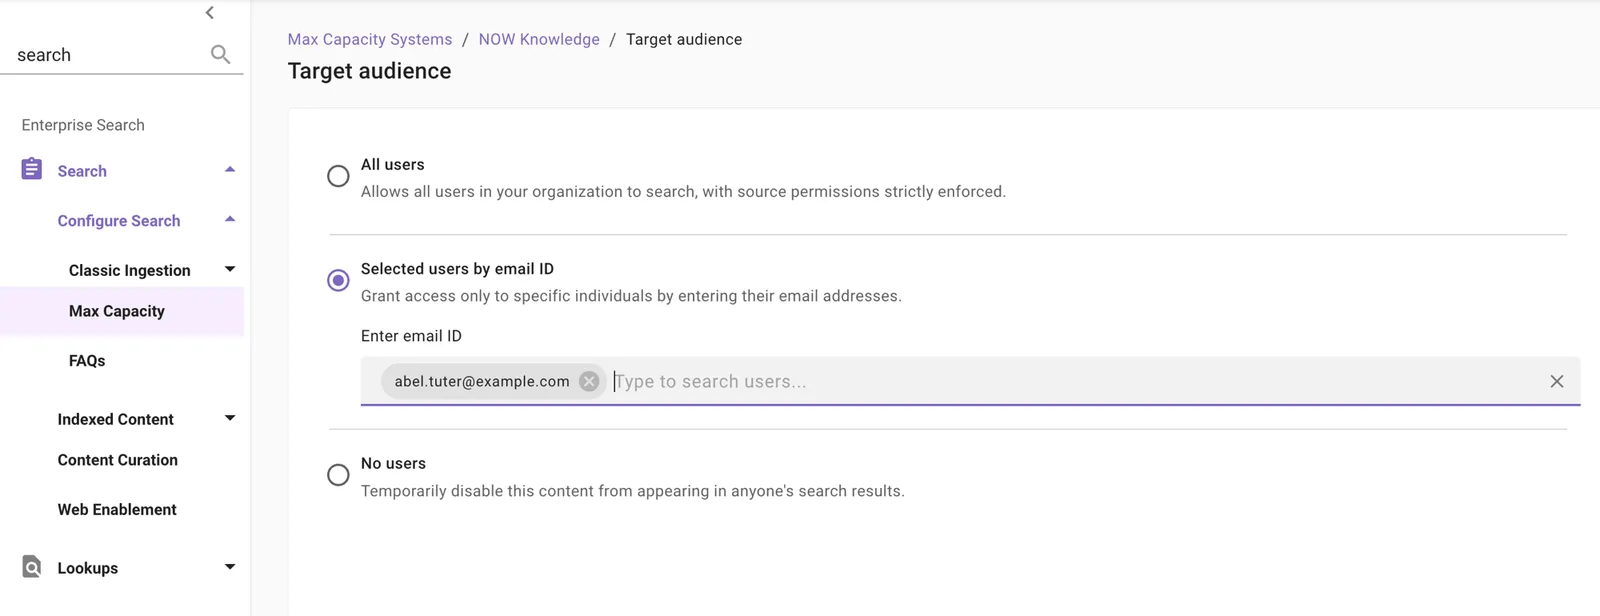Collapse the Configure Search arrow
Viewport: 1600px width, 616px height.
(230, 220)
